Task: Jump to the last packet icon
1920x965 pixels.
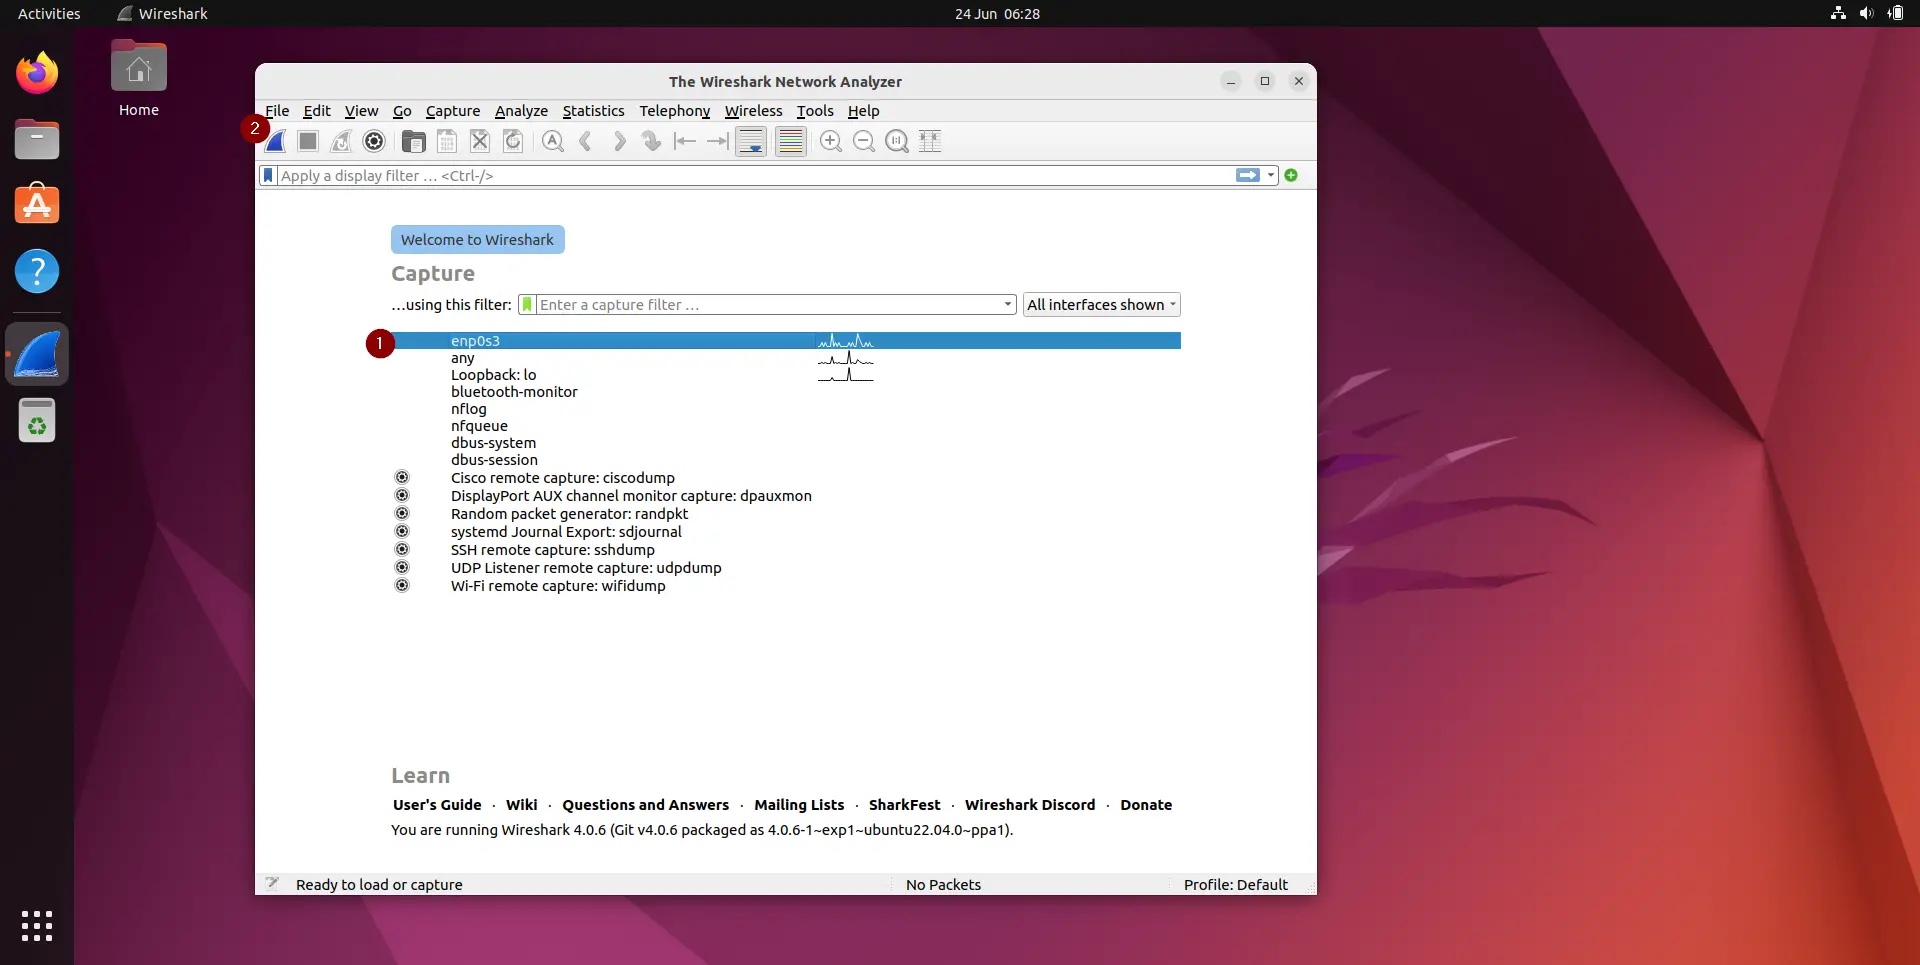Action: pyautogui.click(x=718, y=141)
